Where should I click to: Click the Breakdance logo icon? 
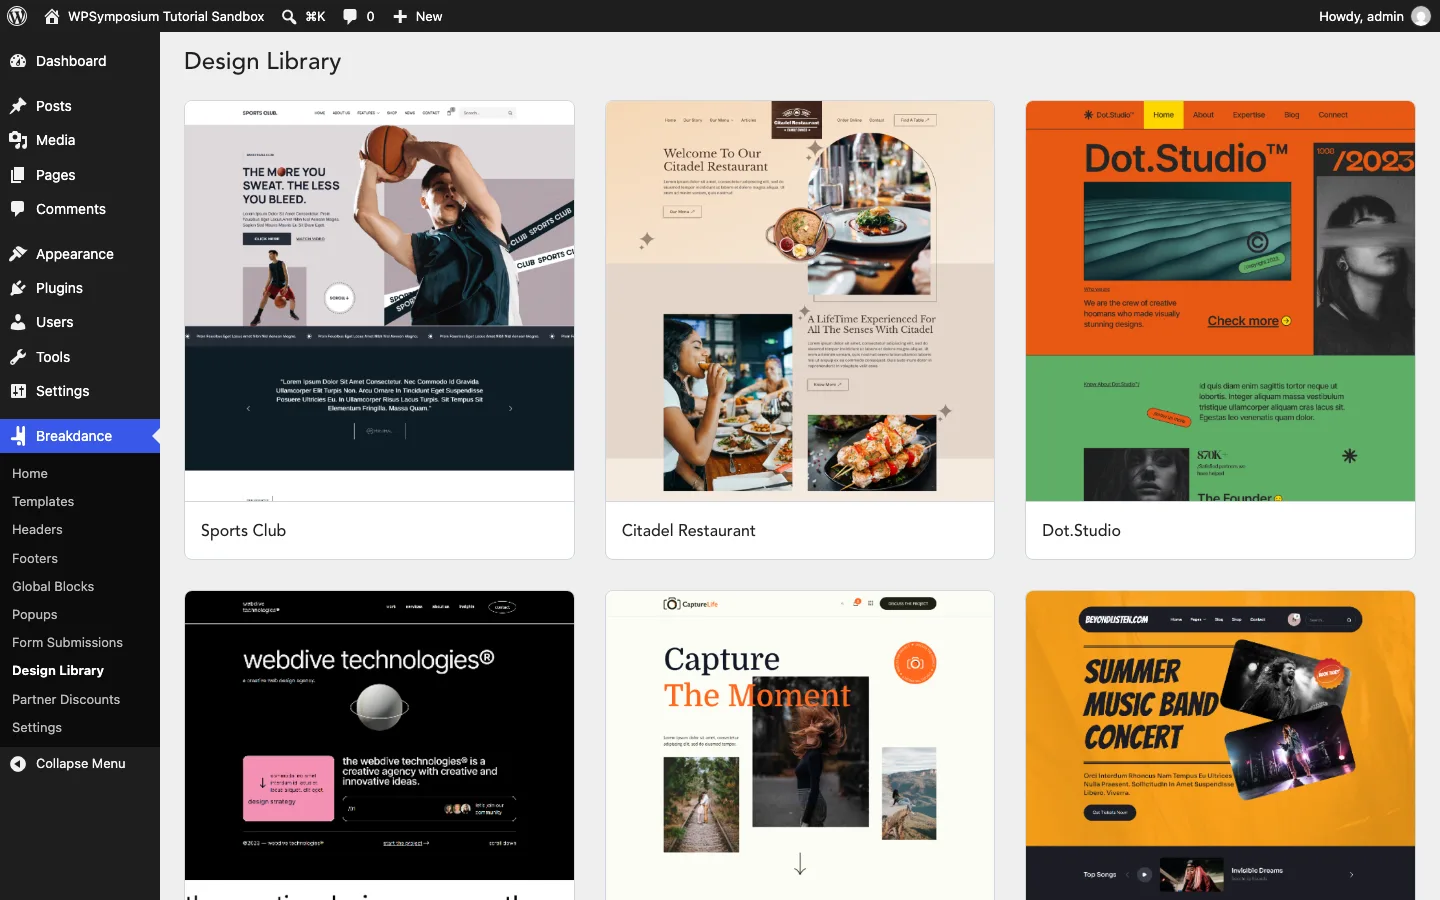(x=18, y=436)
